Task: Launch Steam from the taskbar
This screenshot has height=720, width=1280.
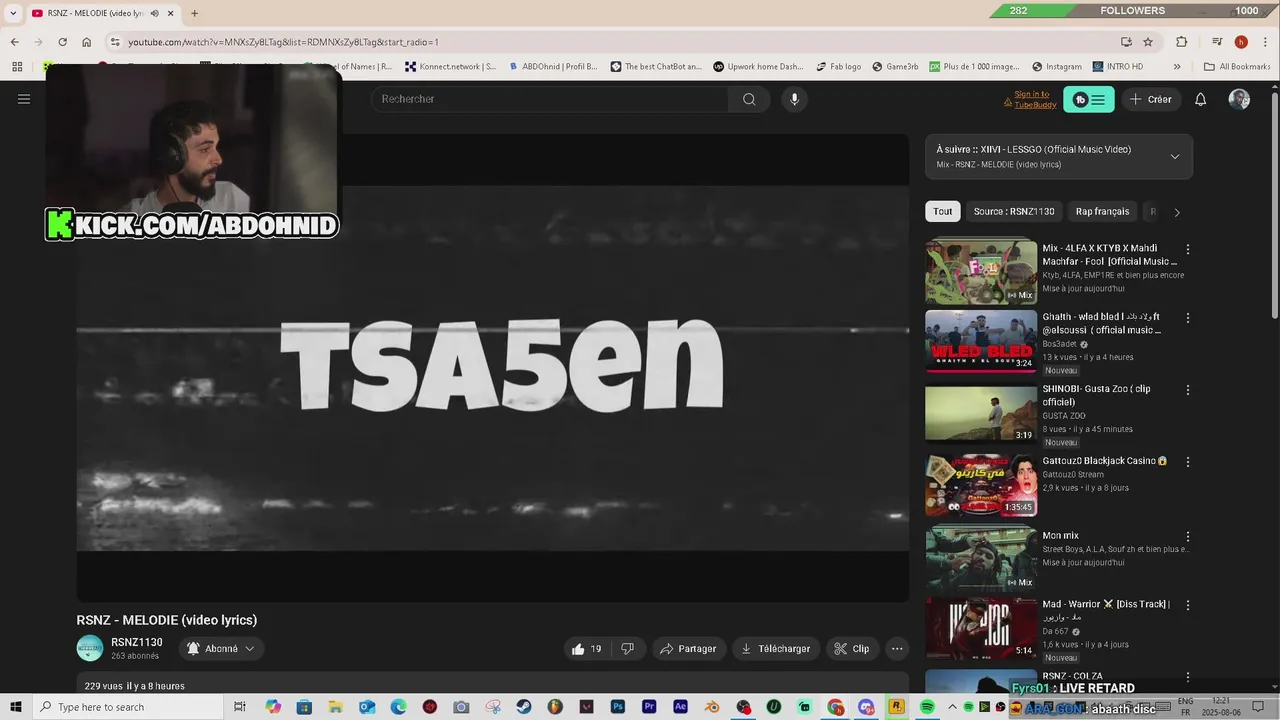Action: 524,707
